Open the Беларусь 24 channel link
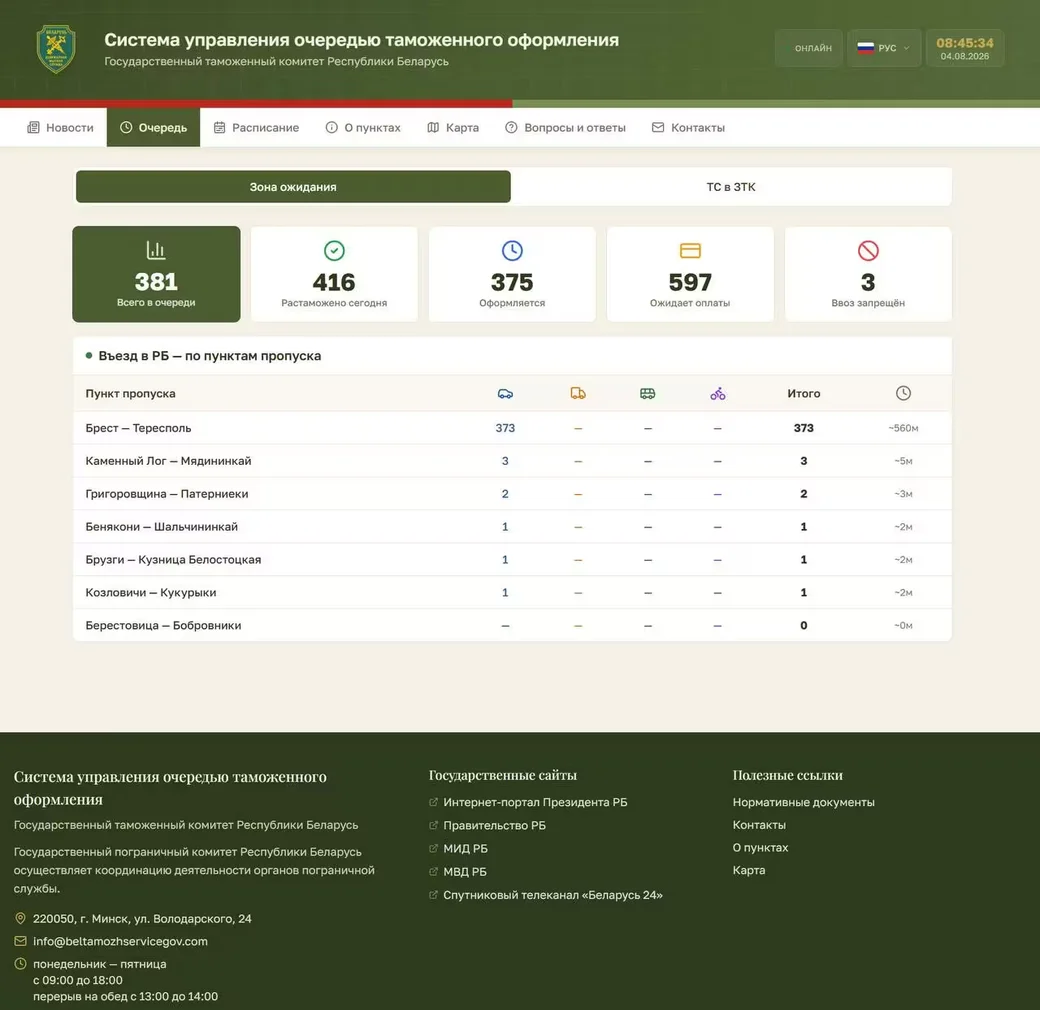1040x1010 pixels. pos(553,895)
